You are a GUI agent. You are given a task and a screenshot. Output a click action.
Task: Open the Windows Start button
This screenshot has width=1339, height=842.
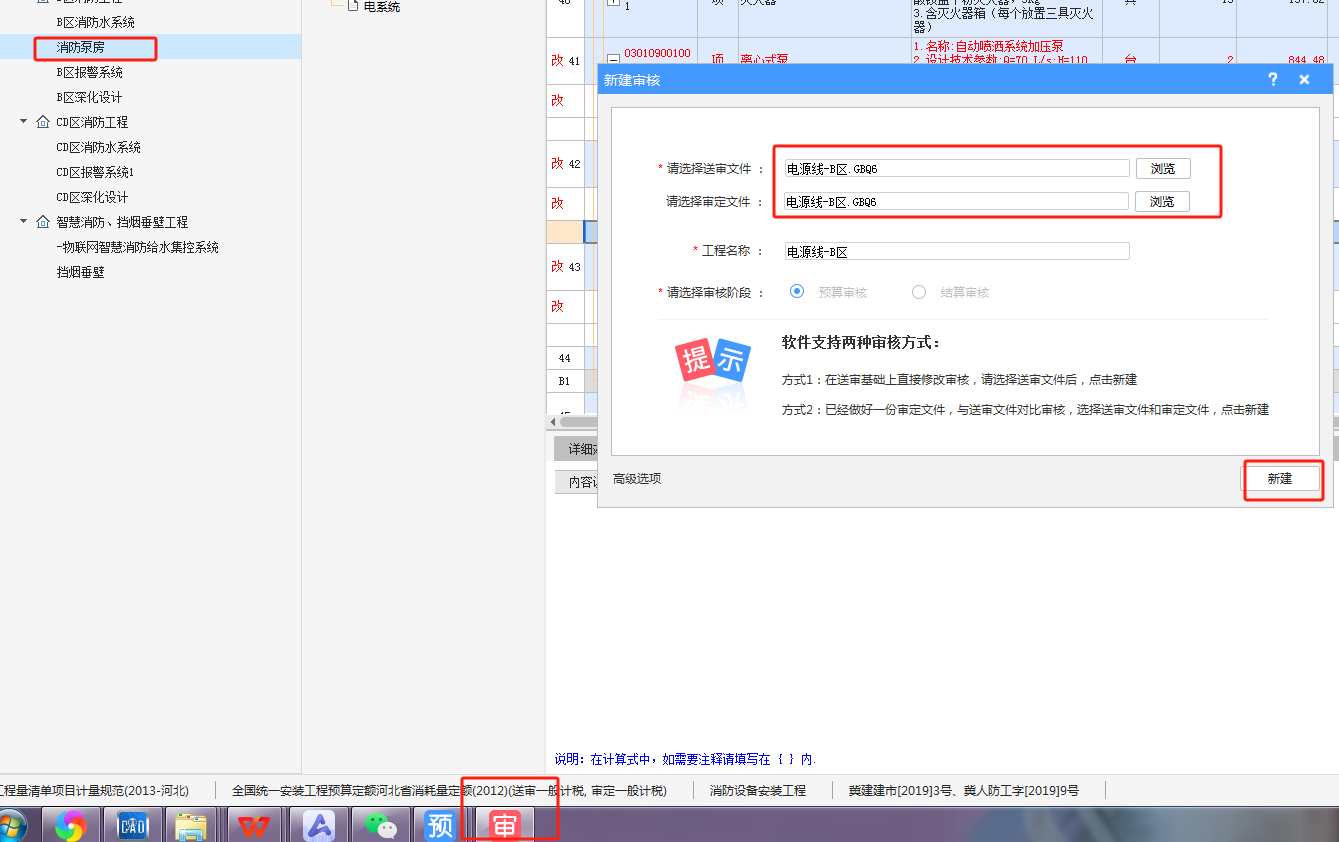point(10,826)
